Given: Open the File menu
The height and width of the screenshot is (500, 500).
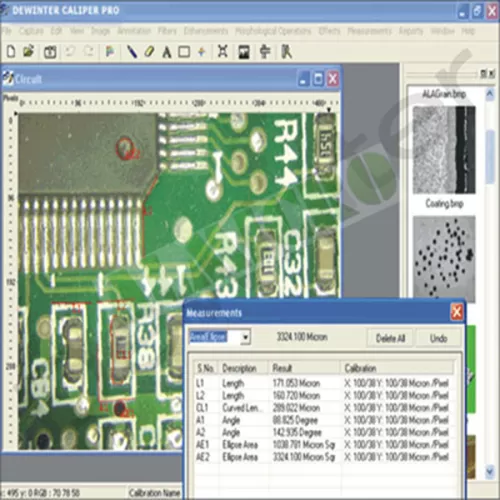Looking at the screenshot, I should 6,31.
